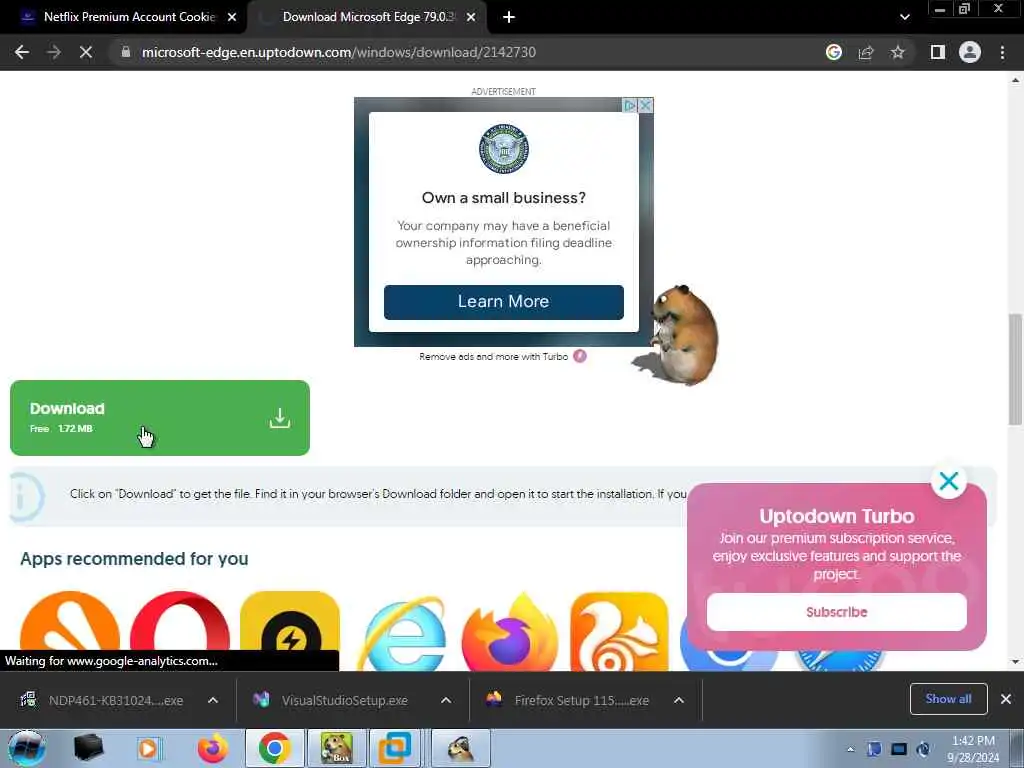Image resolution: width=1024 pixels, height=768 pixels.
Task: Click Learn More in the ad
Action: [x=504, y=302]
